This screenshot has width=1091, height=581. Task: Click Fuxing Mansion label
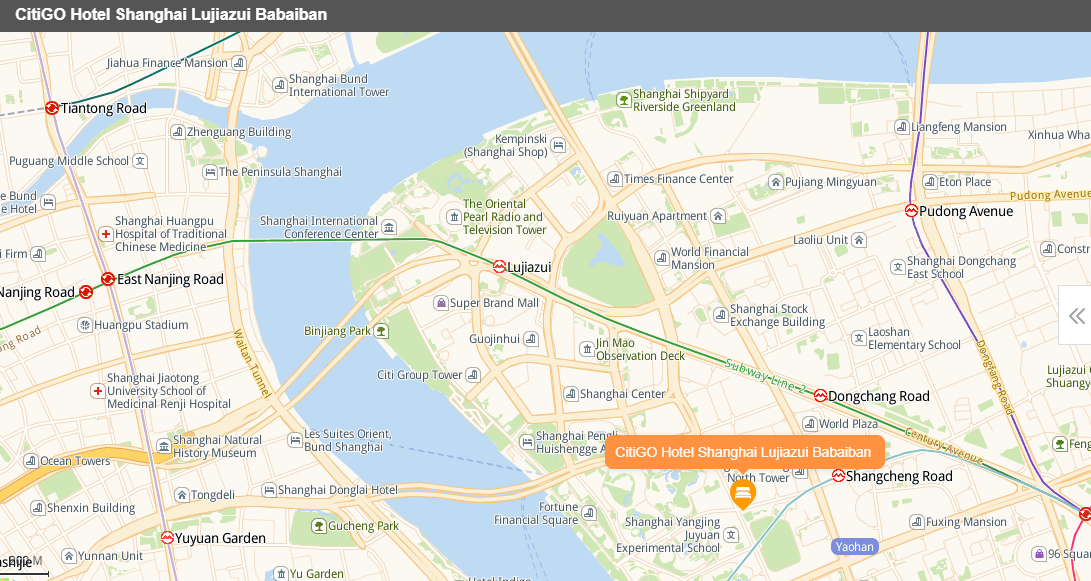(966, 522)
